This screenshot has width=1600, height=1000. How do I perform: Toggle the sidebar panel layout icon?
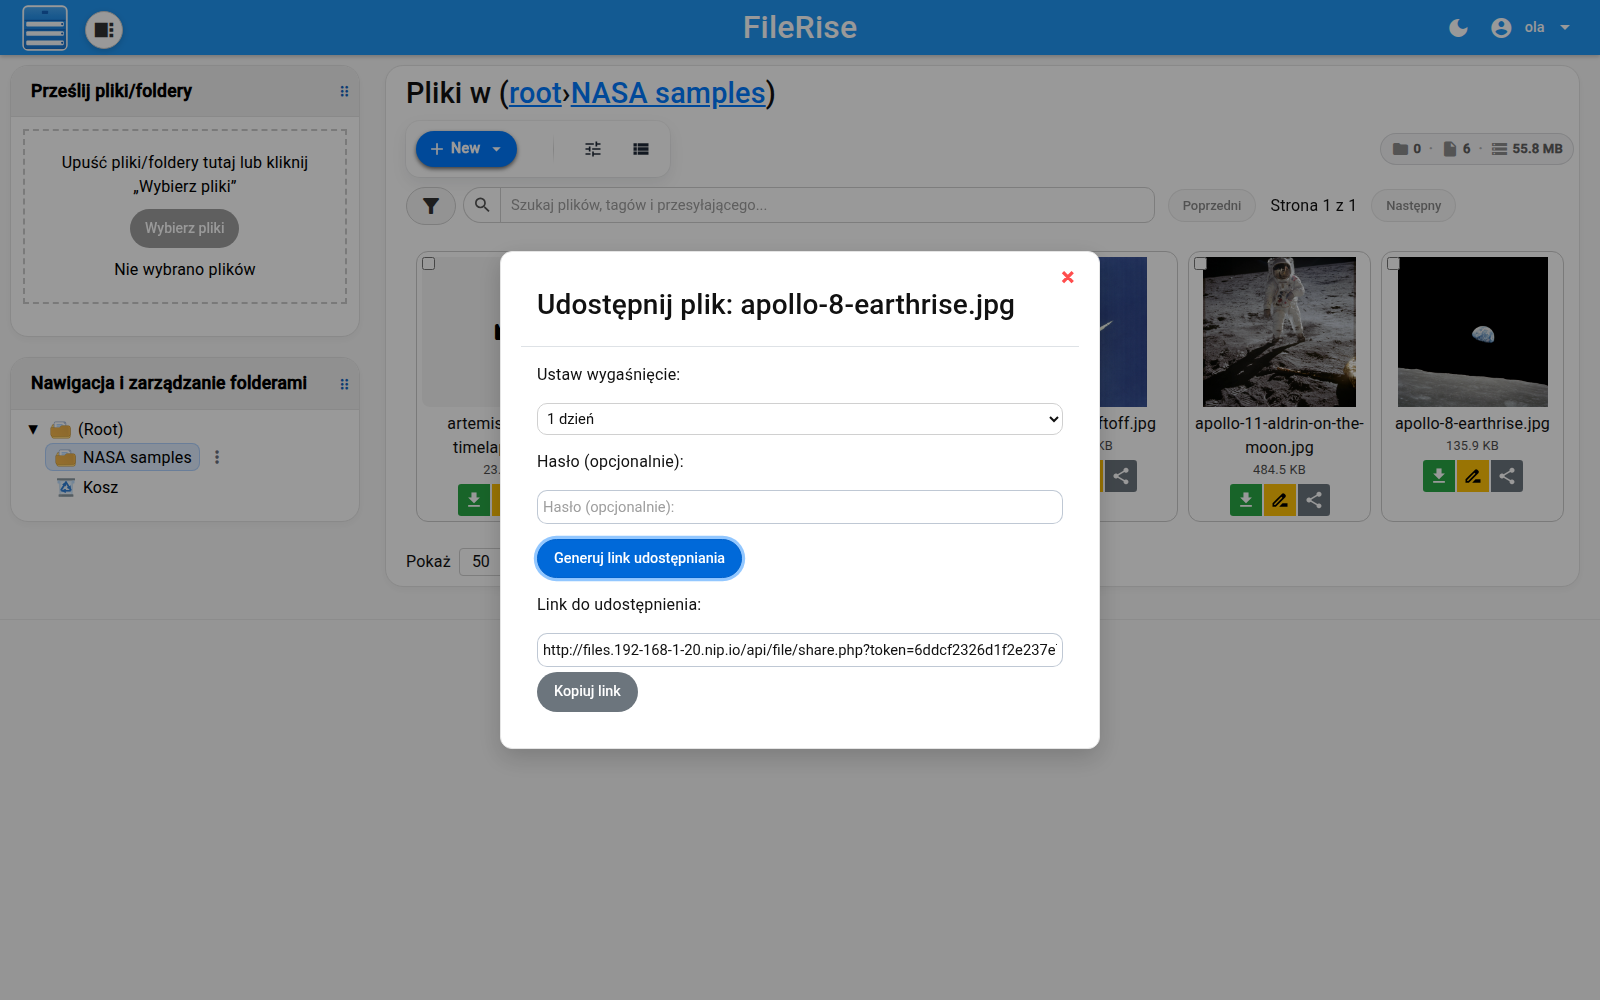click(x=104, y=29)
